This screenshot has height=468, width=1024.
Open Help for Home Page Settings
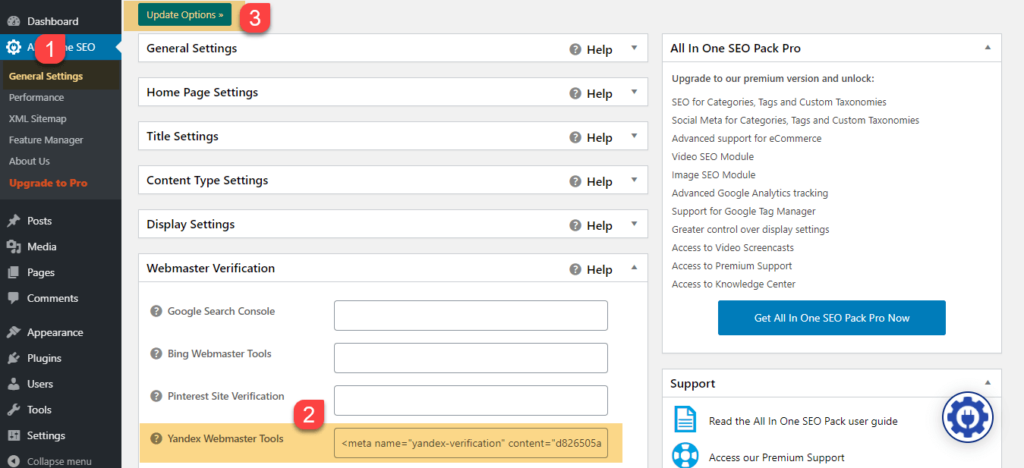pyautogui.click(x=591, y=93)
